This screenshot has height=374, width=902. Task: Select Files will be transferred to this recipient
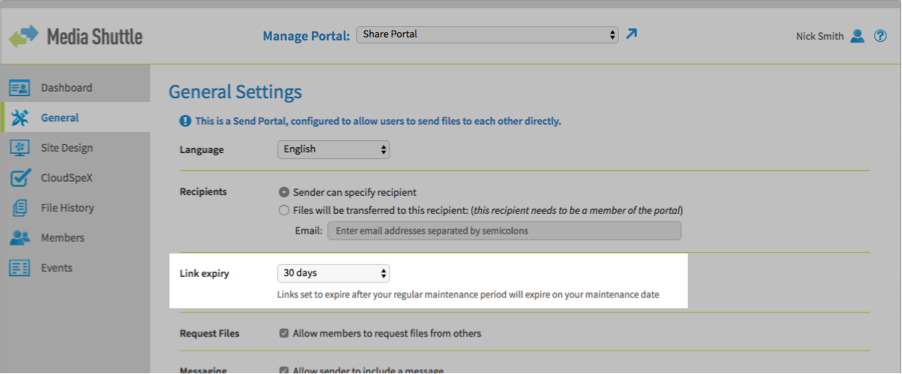coord(284,211)
